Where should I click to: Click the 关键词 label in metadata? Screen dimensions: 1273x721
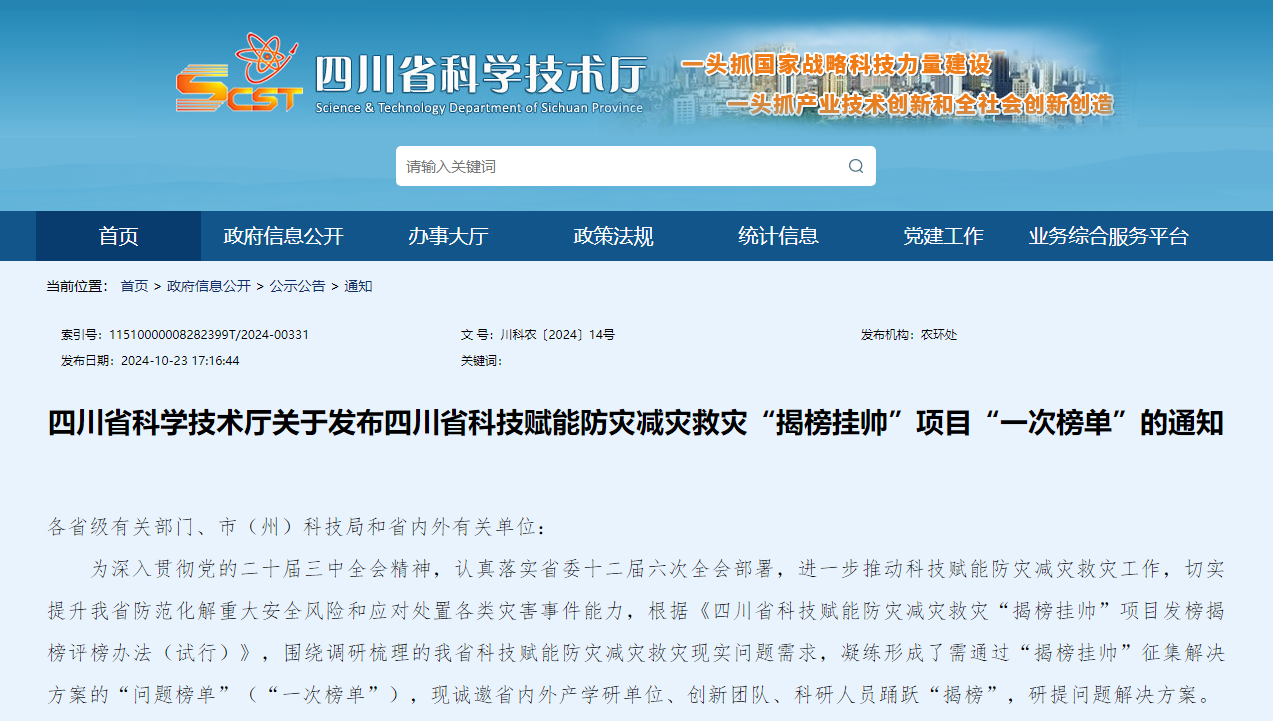click(481, 360)
